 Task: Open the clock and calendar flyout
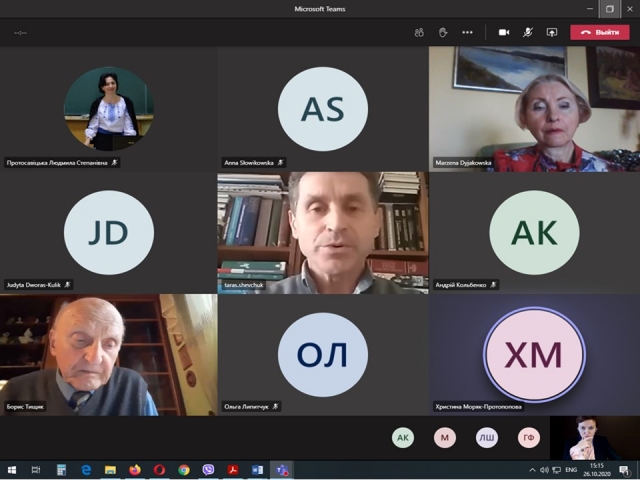pyautogui.click(x=597, y=470)
